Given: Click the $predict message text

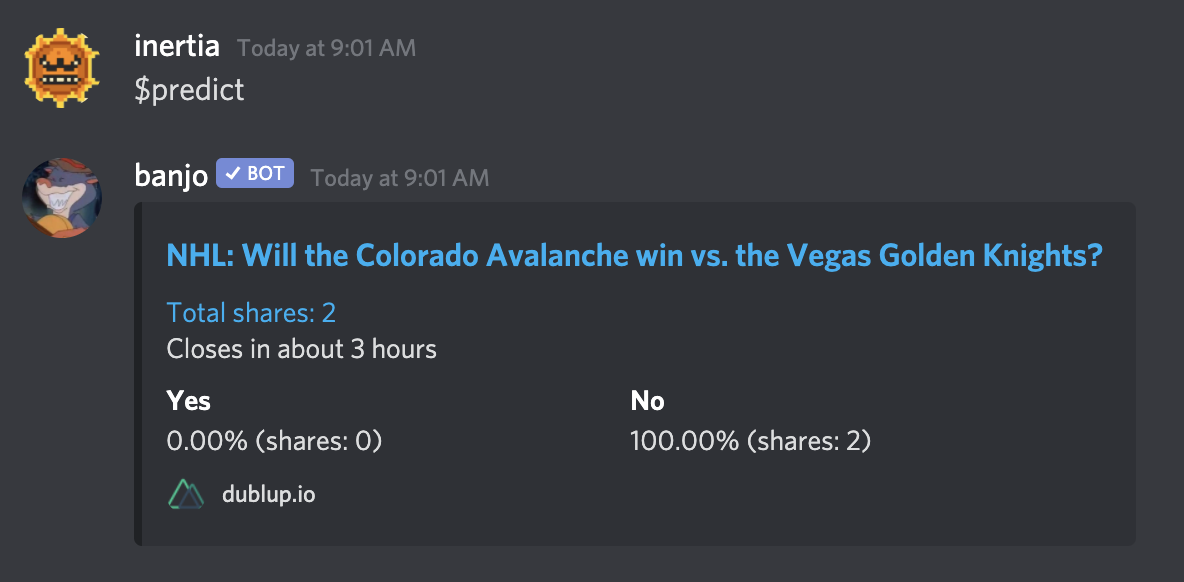Looking at the screenshot, I should pos(189,90).
